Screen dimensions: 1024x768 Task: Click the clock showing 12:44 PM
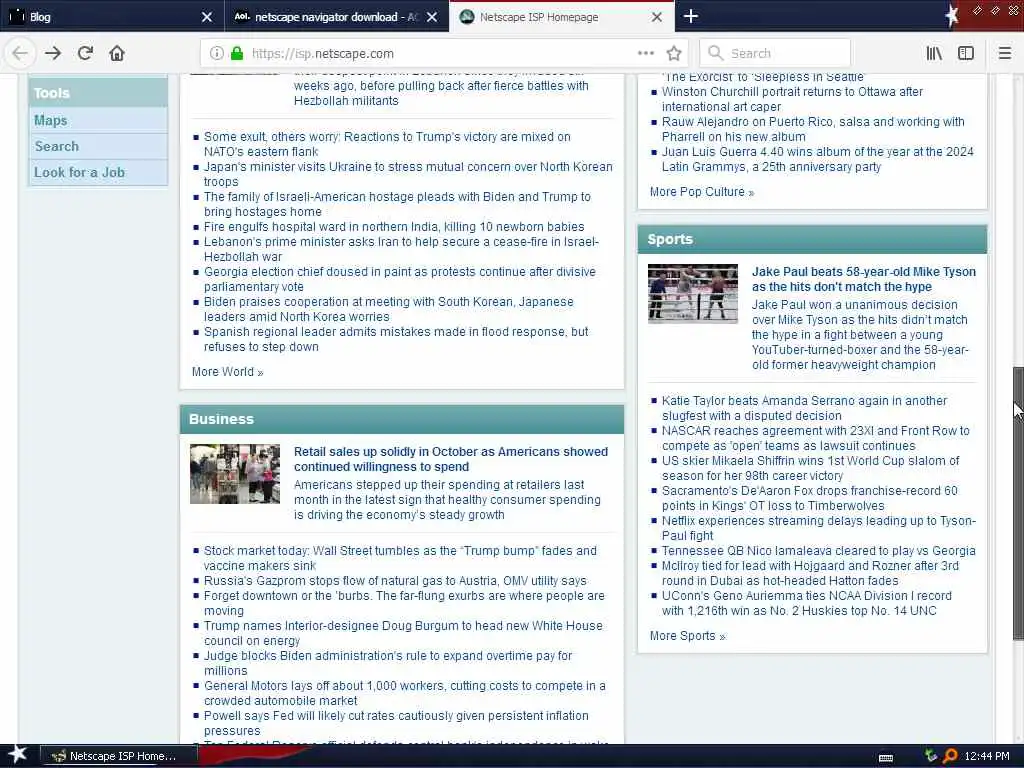[987, 756]
